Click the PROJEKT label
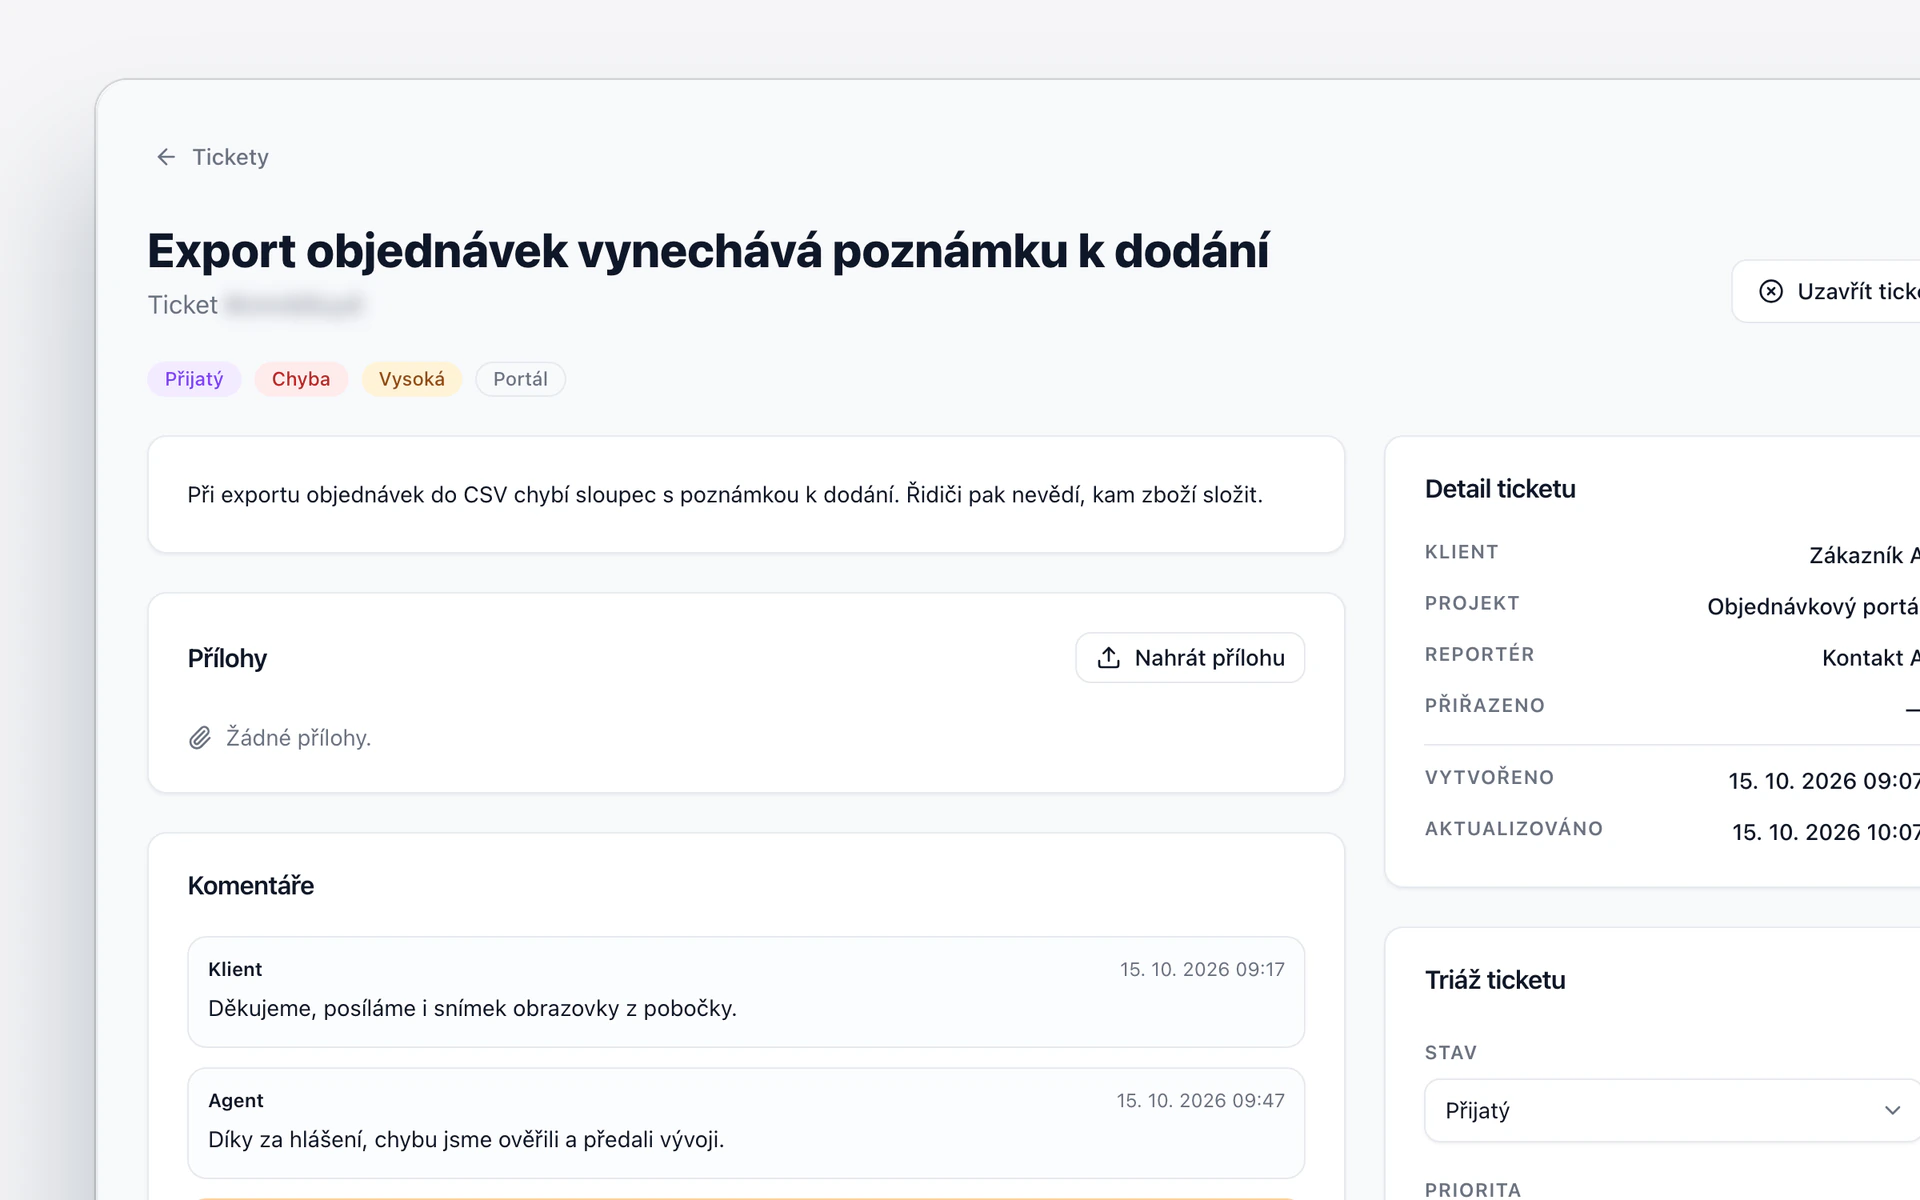Viewport: 1920px width, 1200px height. click(x=1472, y=603)
